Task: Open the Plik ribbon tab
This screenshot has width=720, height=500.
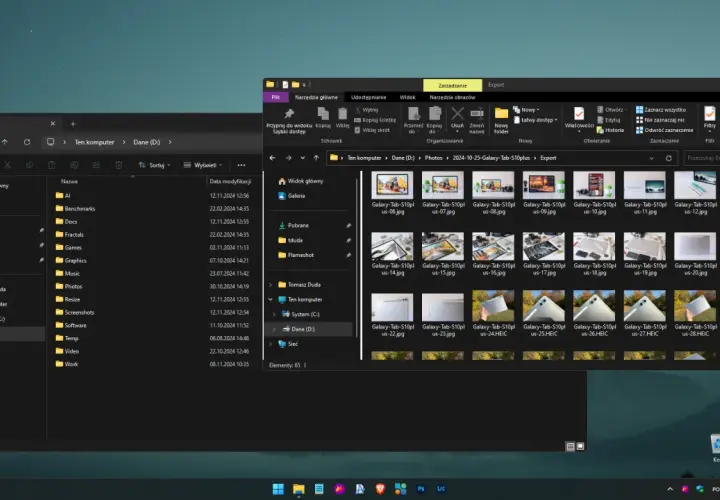Action: point(276,97)
